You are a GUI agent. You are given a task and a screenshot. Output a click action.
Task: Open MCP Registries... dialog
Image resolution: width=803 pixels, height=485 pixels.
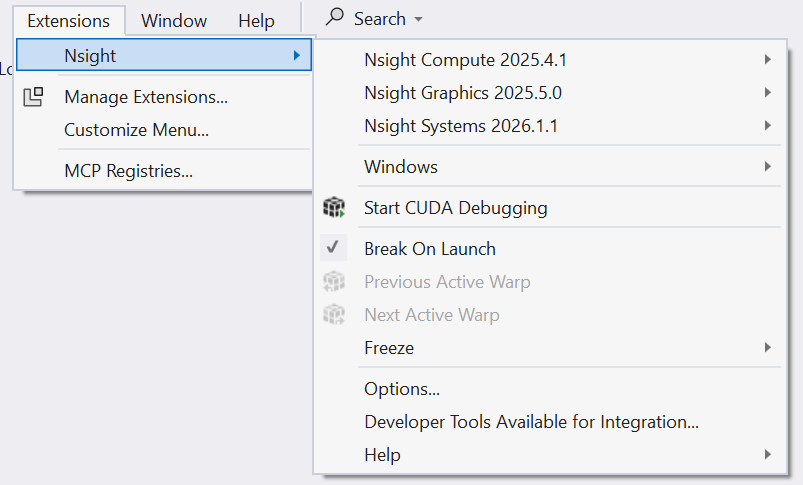click(128, 171)
